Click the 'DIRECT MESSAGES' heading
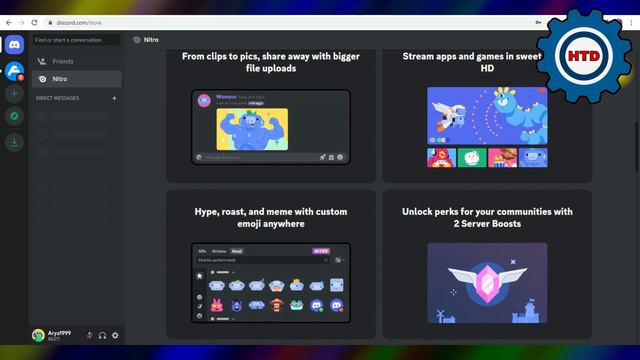This screenshot has height=360, width=640. point(58,98)
